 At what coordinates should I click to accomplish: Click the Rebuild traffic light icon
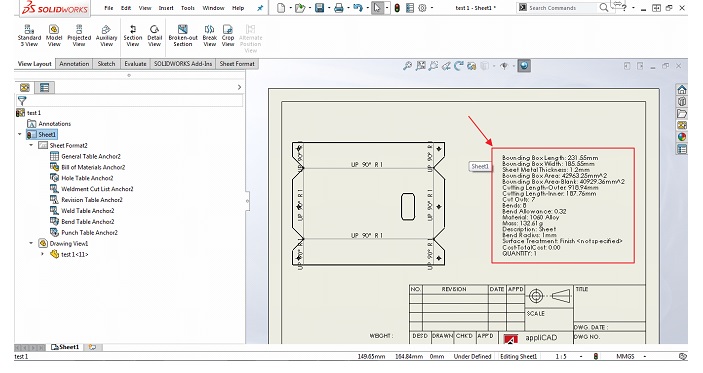pos(397,8)
